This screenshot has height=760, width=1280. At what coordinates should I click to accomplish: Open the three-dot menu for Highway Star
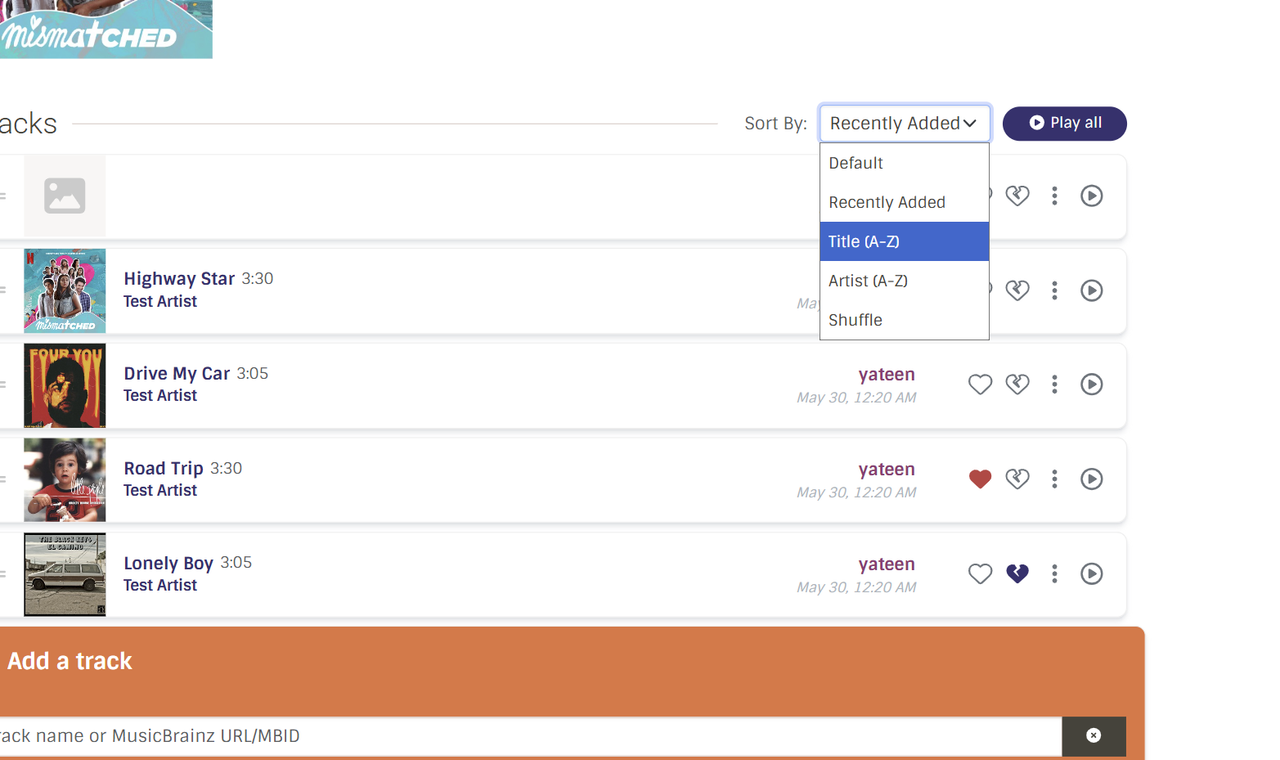(1054, 290)
